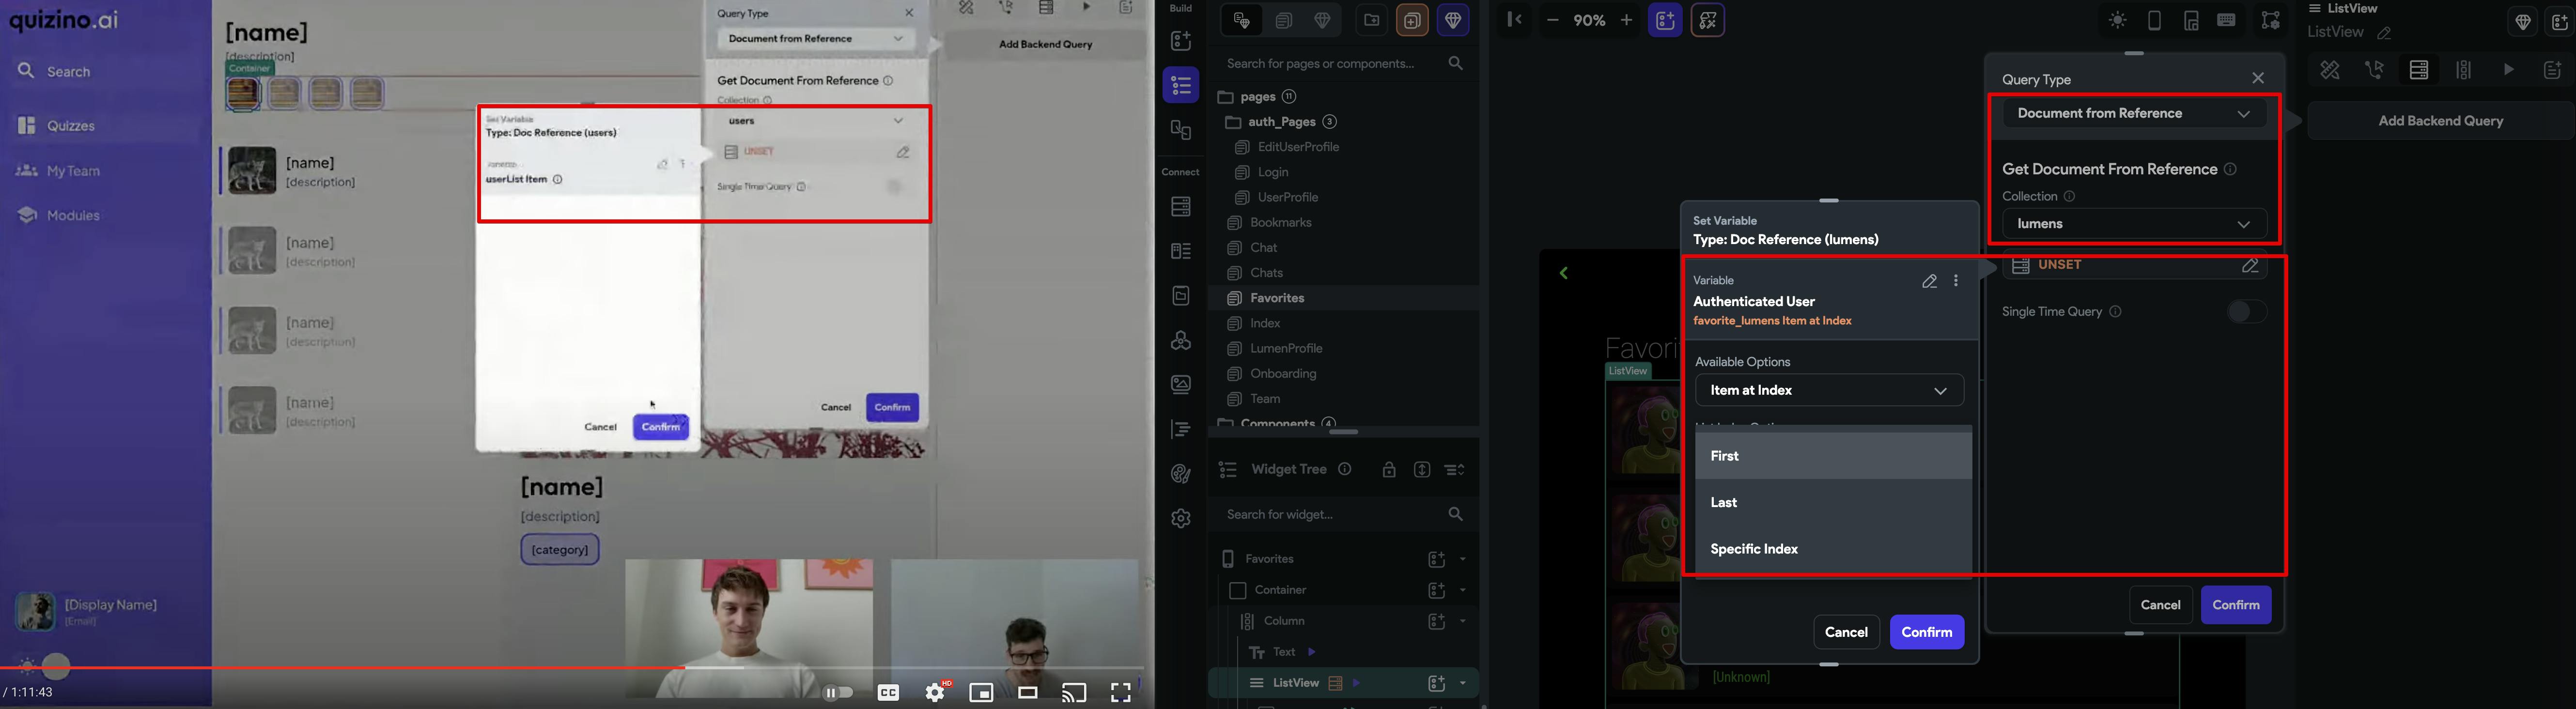Screen dimensions: 2576x709
Task: Switch to Backend Query tab in properties panel
Action: 2419,70
